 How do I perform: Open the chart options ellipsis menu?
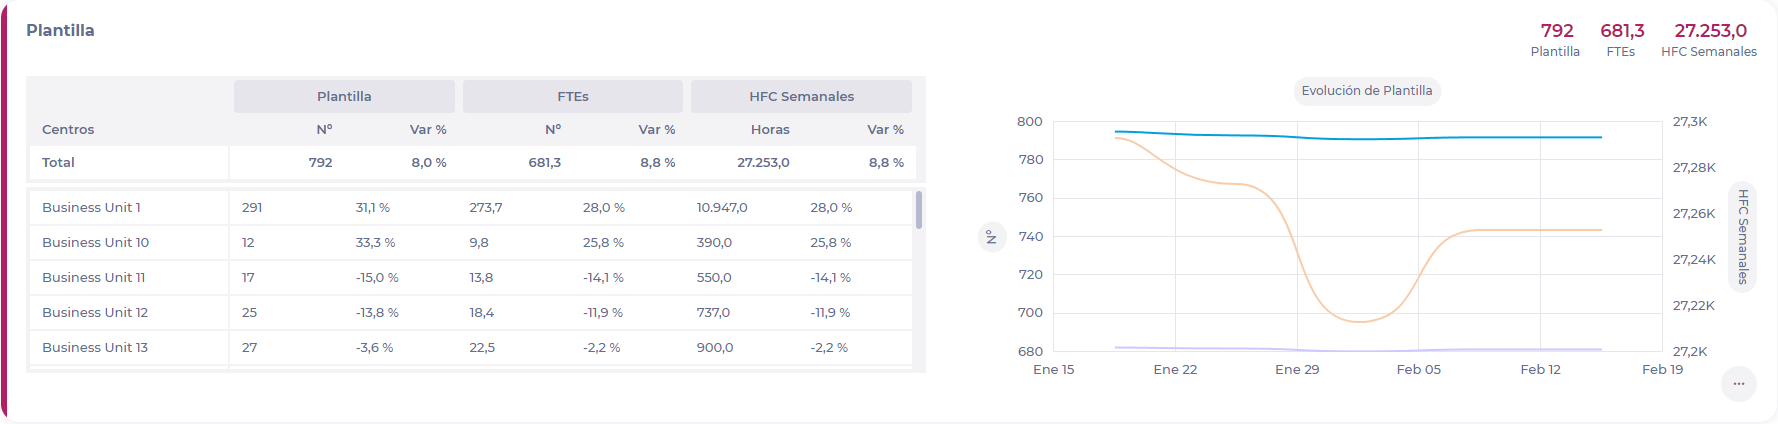(x=1738, y=384)
